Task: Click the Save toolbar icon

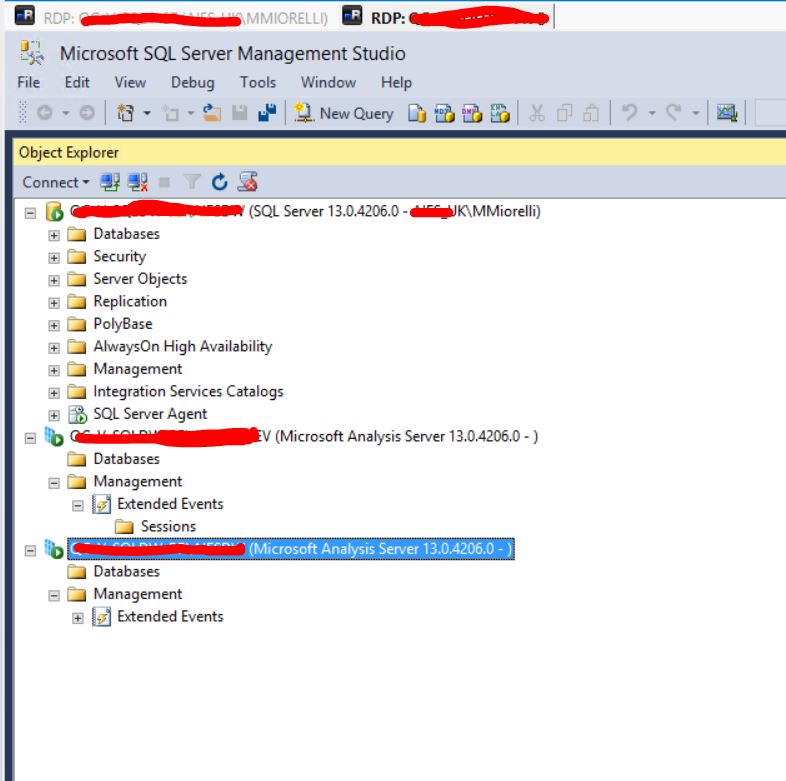Action: click(240, 113)
